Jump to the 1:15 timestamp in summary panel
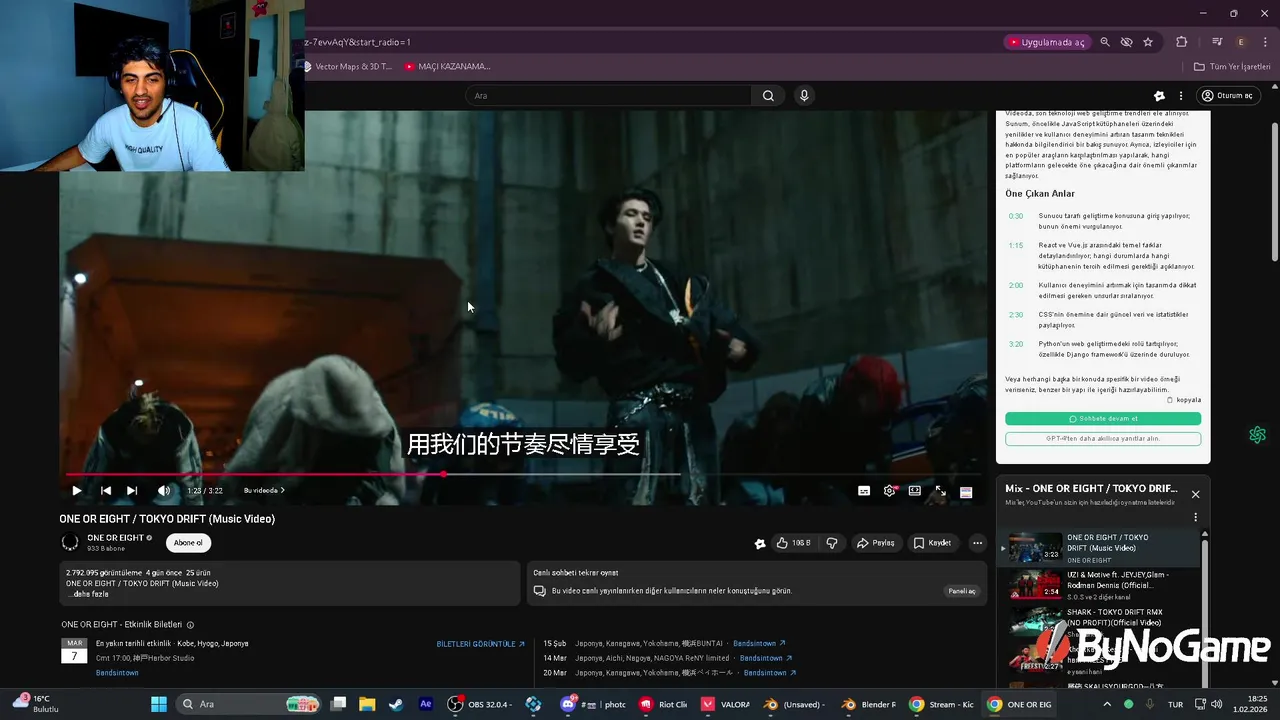 (1015, 246)
